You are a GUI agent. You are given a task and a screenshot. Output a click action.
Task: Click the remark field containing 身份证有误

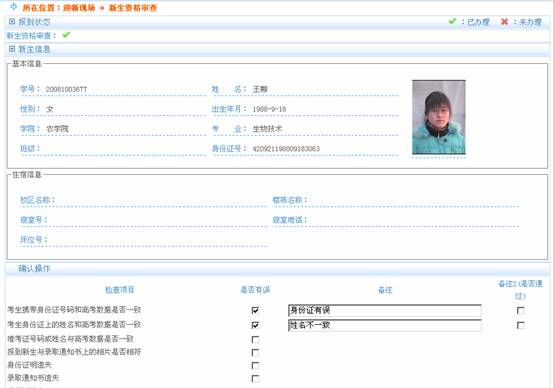(x=385, y=310)
